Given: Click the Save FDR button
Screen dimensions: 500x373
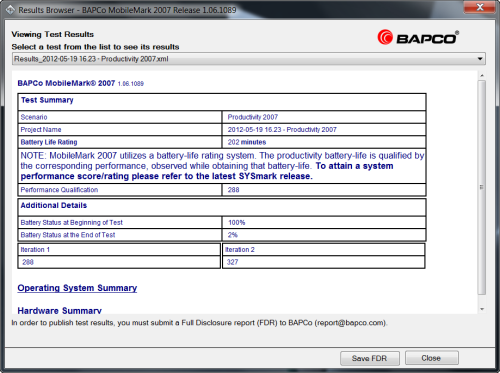Looking at the screenshot, I should (x=370, y=358).
